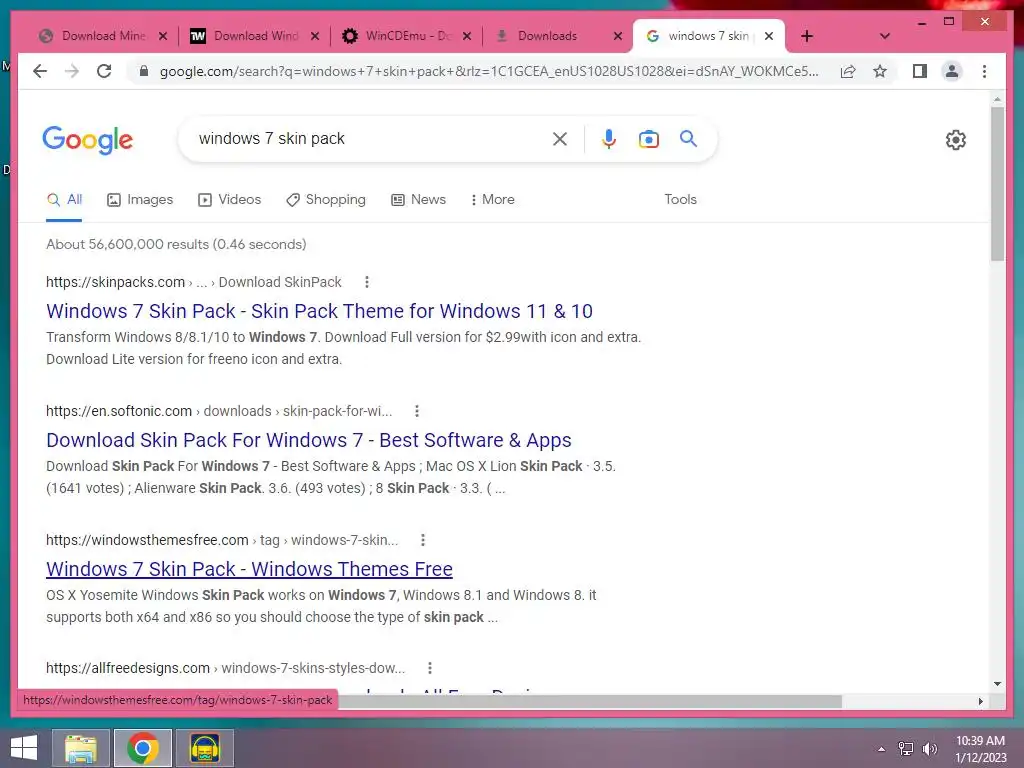Viewport: 1024px width, 768px height.
Task: Select the Videos search filter
Action: point(229,199)
